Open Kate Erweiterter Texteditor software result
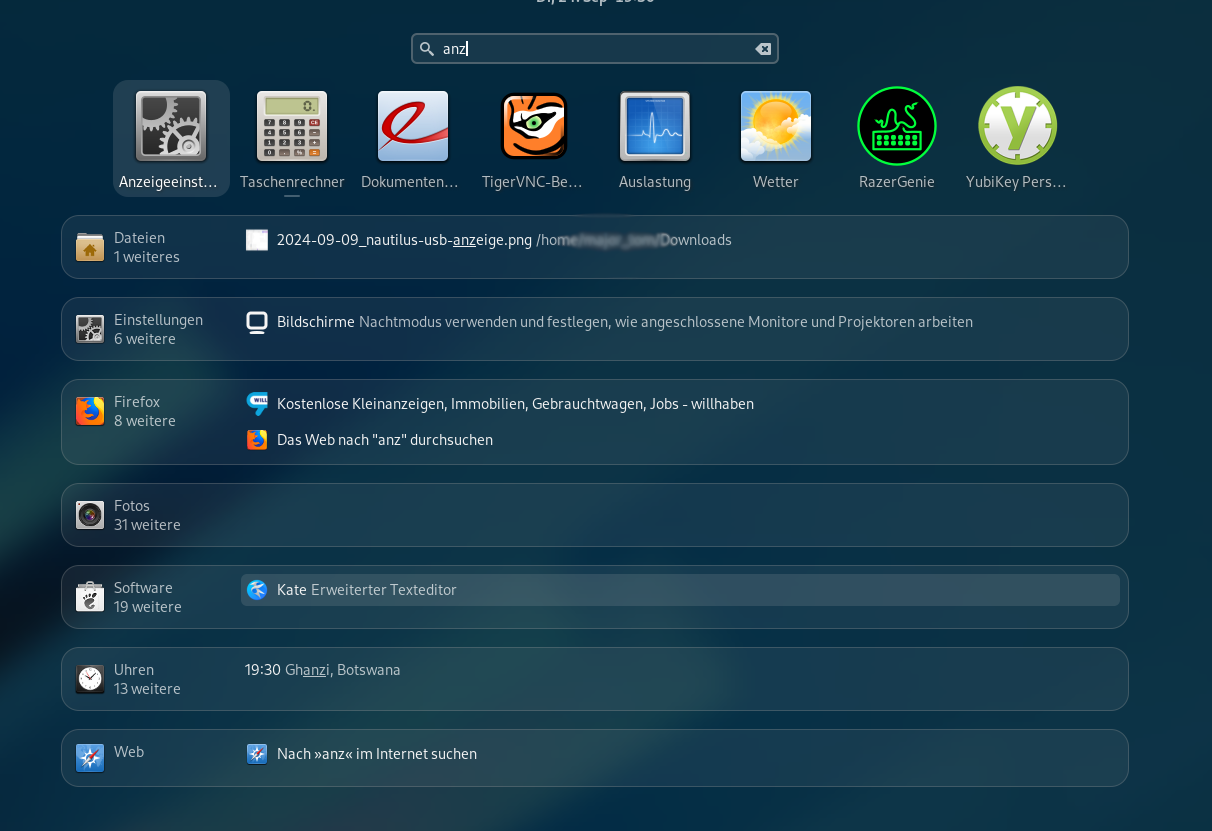Screen dimensions: 1212x831 pyautogui.click(x=680, y=590)
